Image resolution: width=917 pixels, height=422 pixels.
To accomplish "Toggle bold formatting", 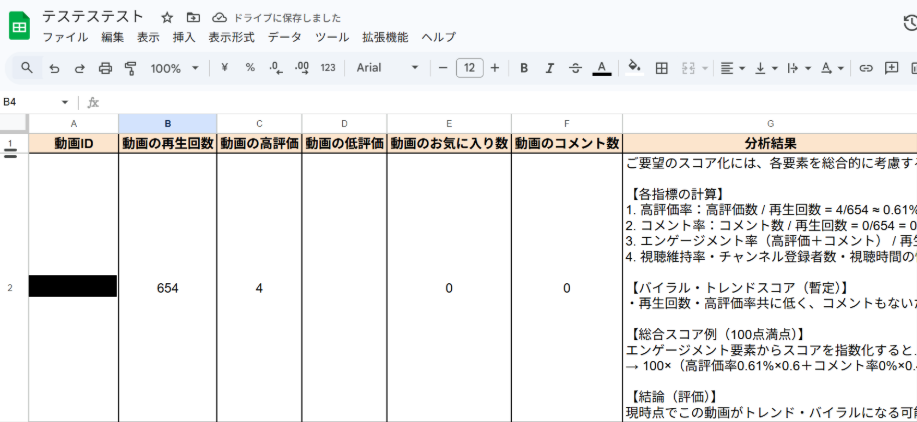I will coord(524,68).
